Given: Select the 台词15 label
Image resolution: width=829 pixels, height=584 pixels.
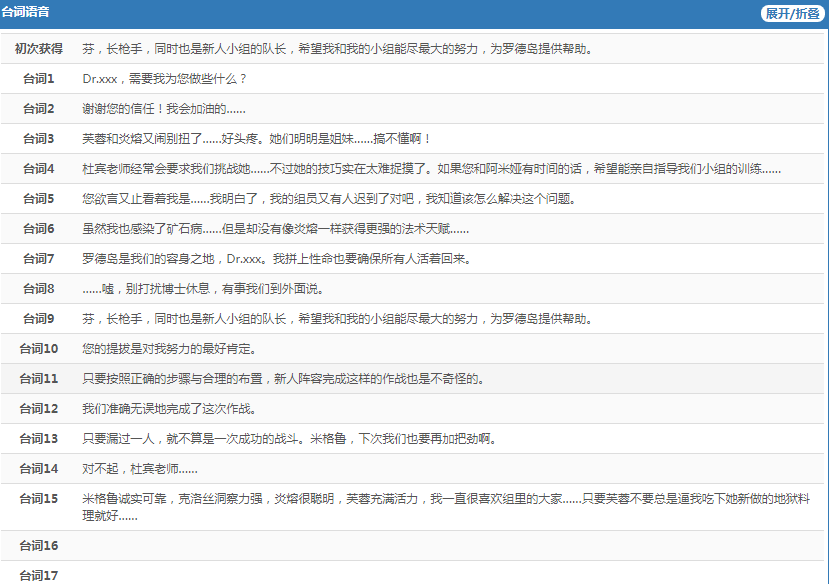Looking at the screenshot, I should click(39, 499).
